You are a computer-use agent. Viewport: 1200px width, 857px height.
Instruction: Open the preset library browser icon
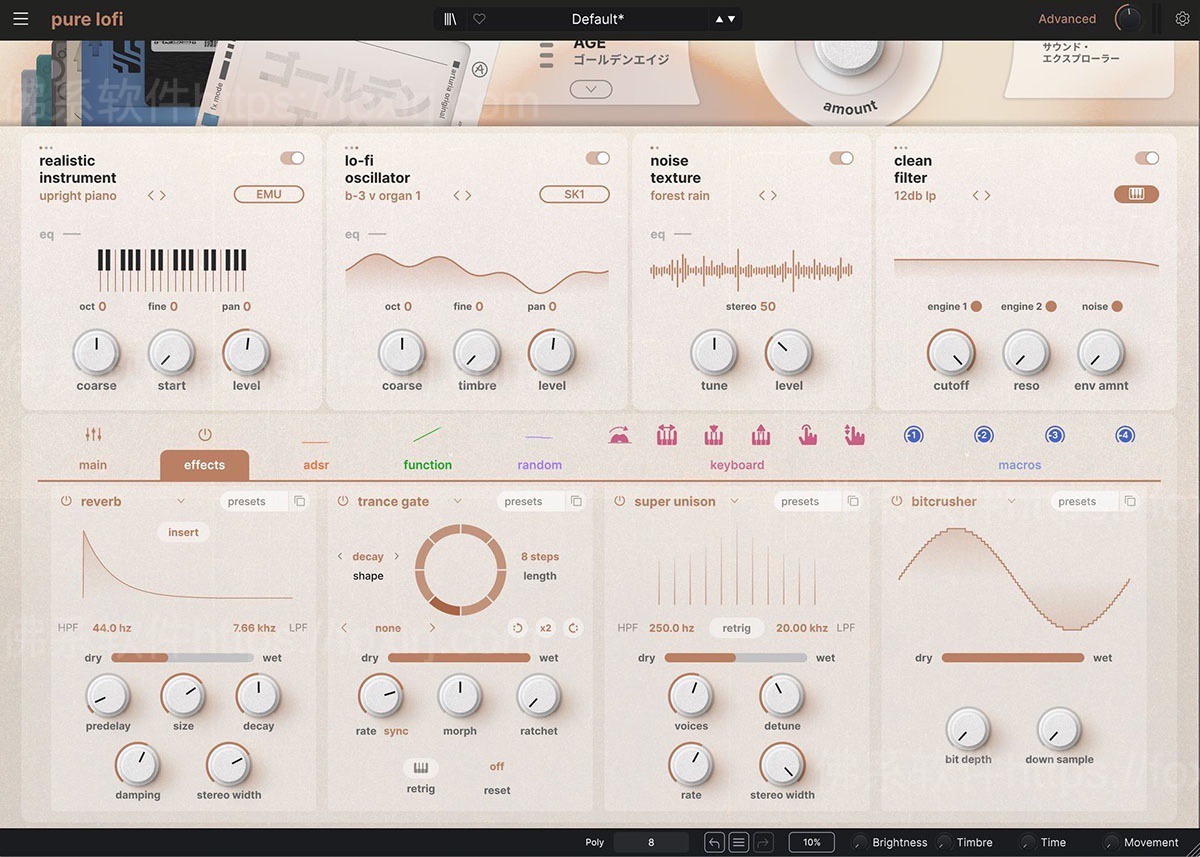(x=449, y=18)
